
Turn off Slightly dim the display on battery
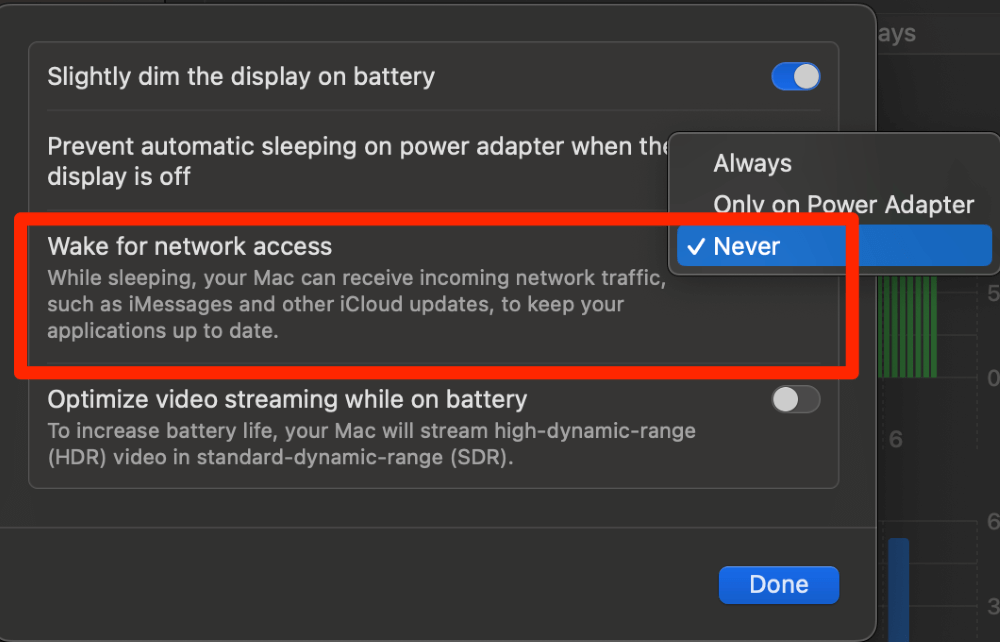pos(795,77)
